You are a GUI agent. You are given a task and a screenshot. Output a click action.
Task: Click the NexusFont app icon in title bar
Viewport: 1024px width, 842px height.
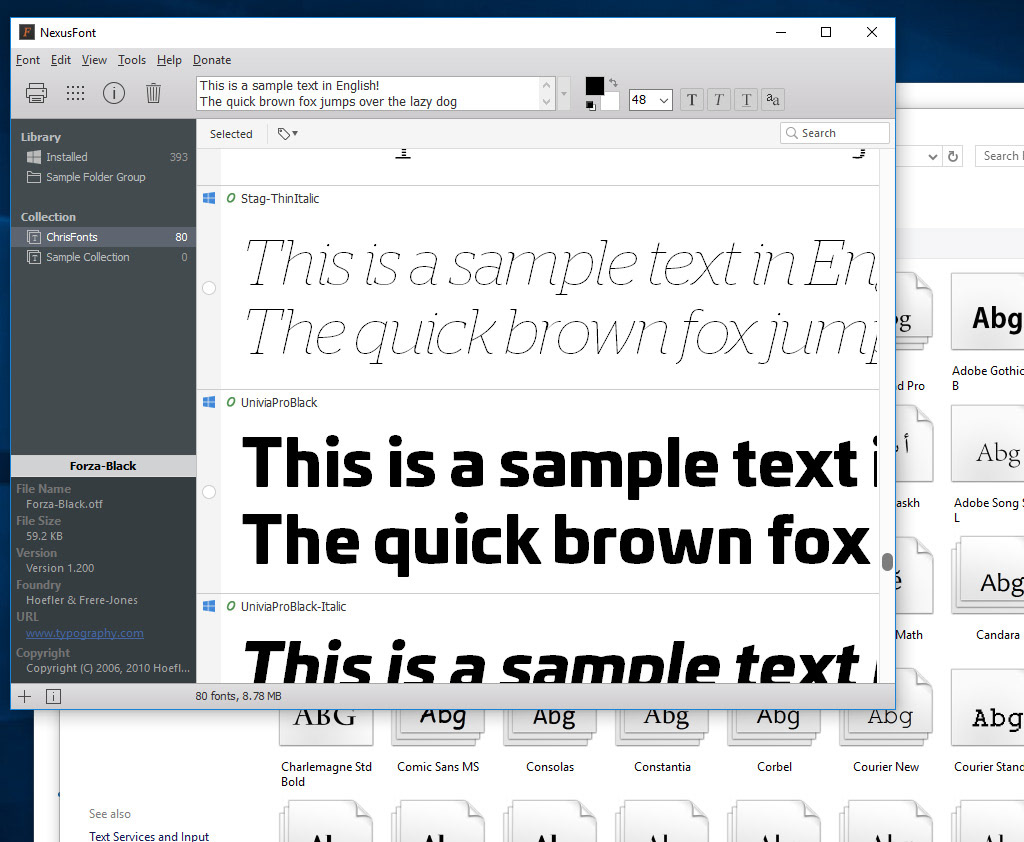pyautogui.click(x=27, y=32)
